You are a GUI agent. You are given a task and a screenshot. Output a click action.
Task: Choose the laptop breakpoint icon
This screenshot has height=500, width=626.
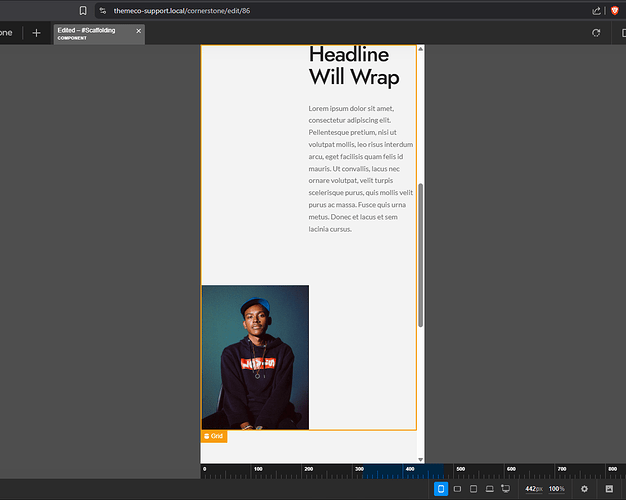pos(489,489)
